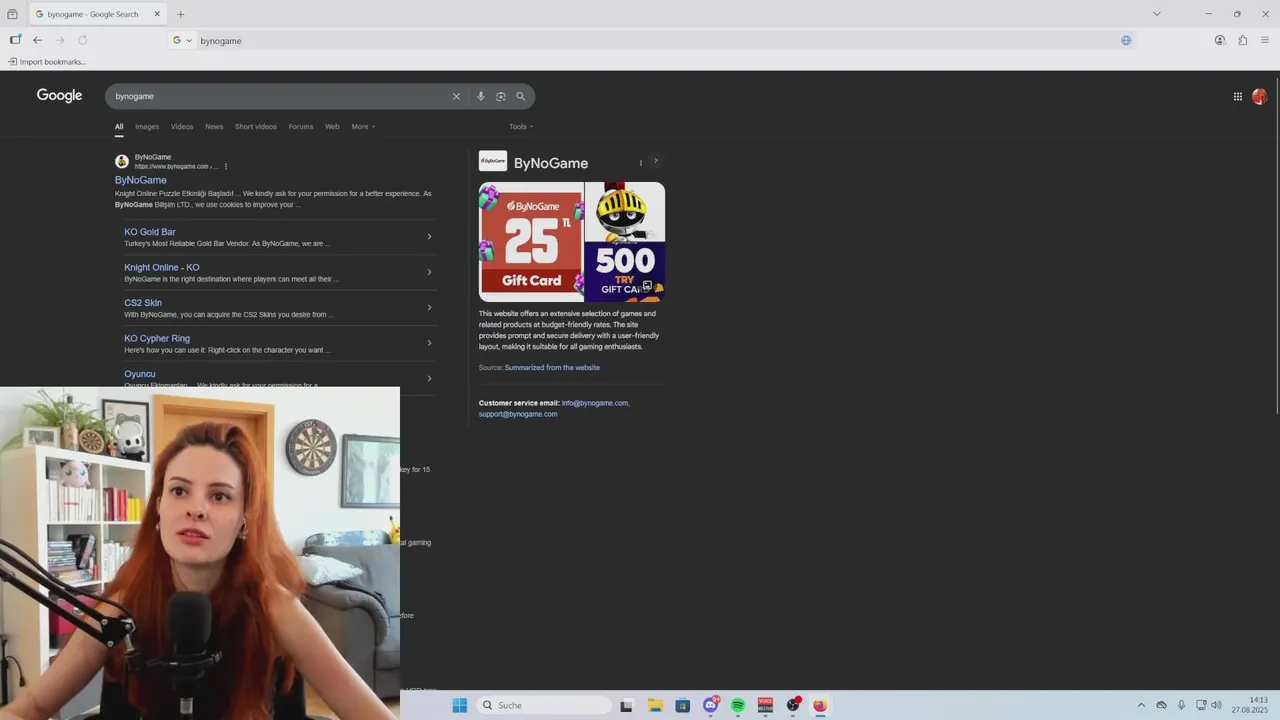Expand the More search filters dropdown

coord(363,127)
